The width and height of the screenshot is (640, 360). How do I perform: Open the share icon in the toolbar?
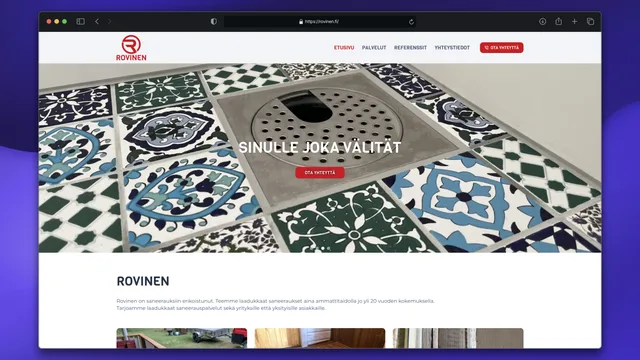[558, 21]
